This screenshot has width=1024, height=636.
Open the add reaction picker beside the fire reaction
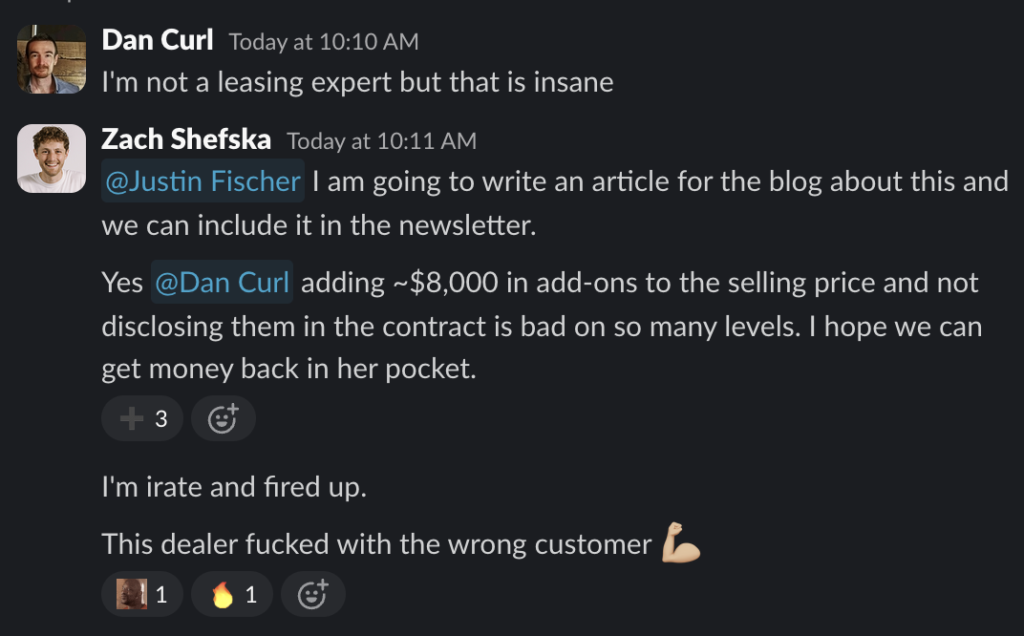point(313,595)
